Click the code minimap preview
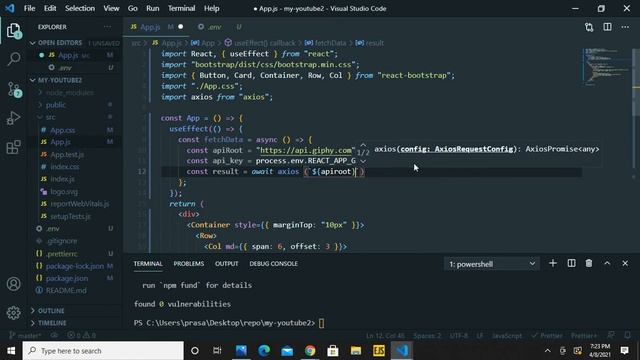 pyautogui.click(x=606, y=67)
